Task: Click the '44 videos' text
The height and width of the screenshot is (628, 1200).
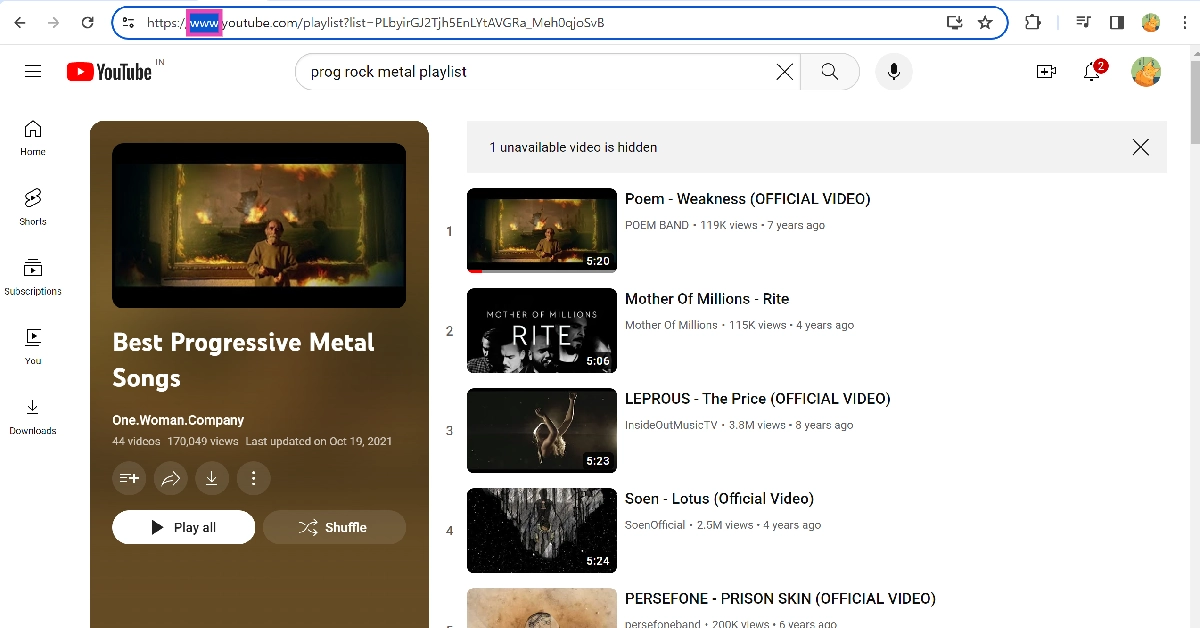Action: (x=135, y=441)
